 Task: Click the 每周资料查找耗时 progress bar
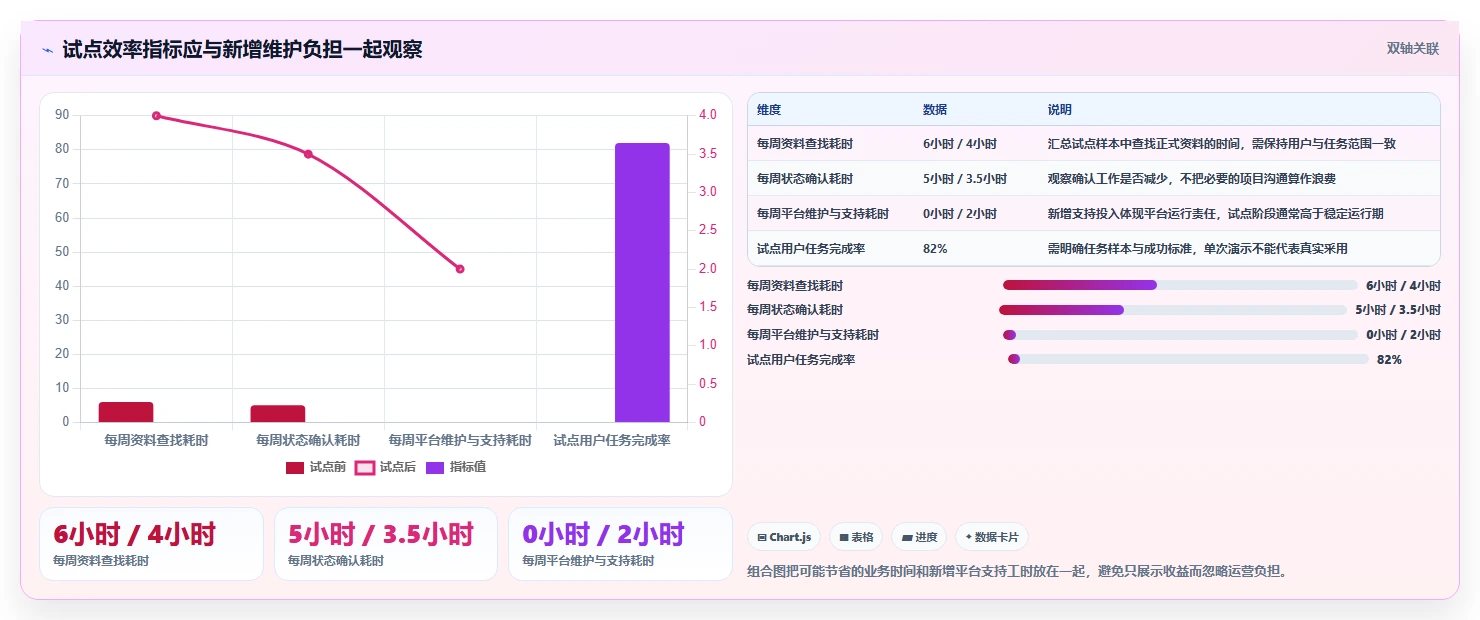[1180, 285]
